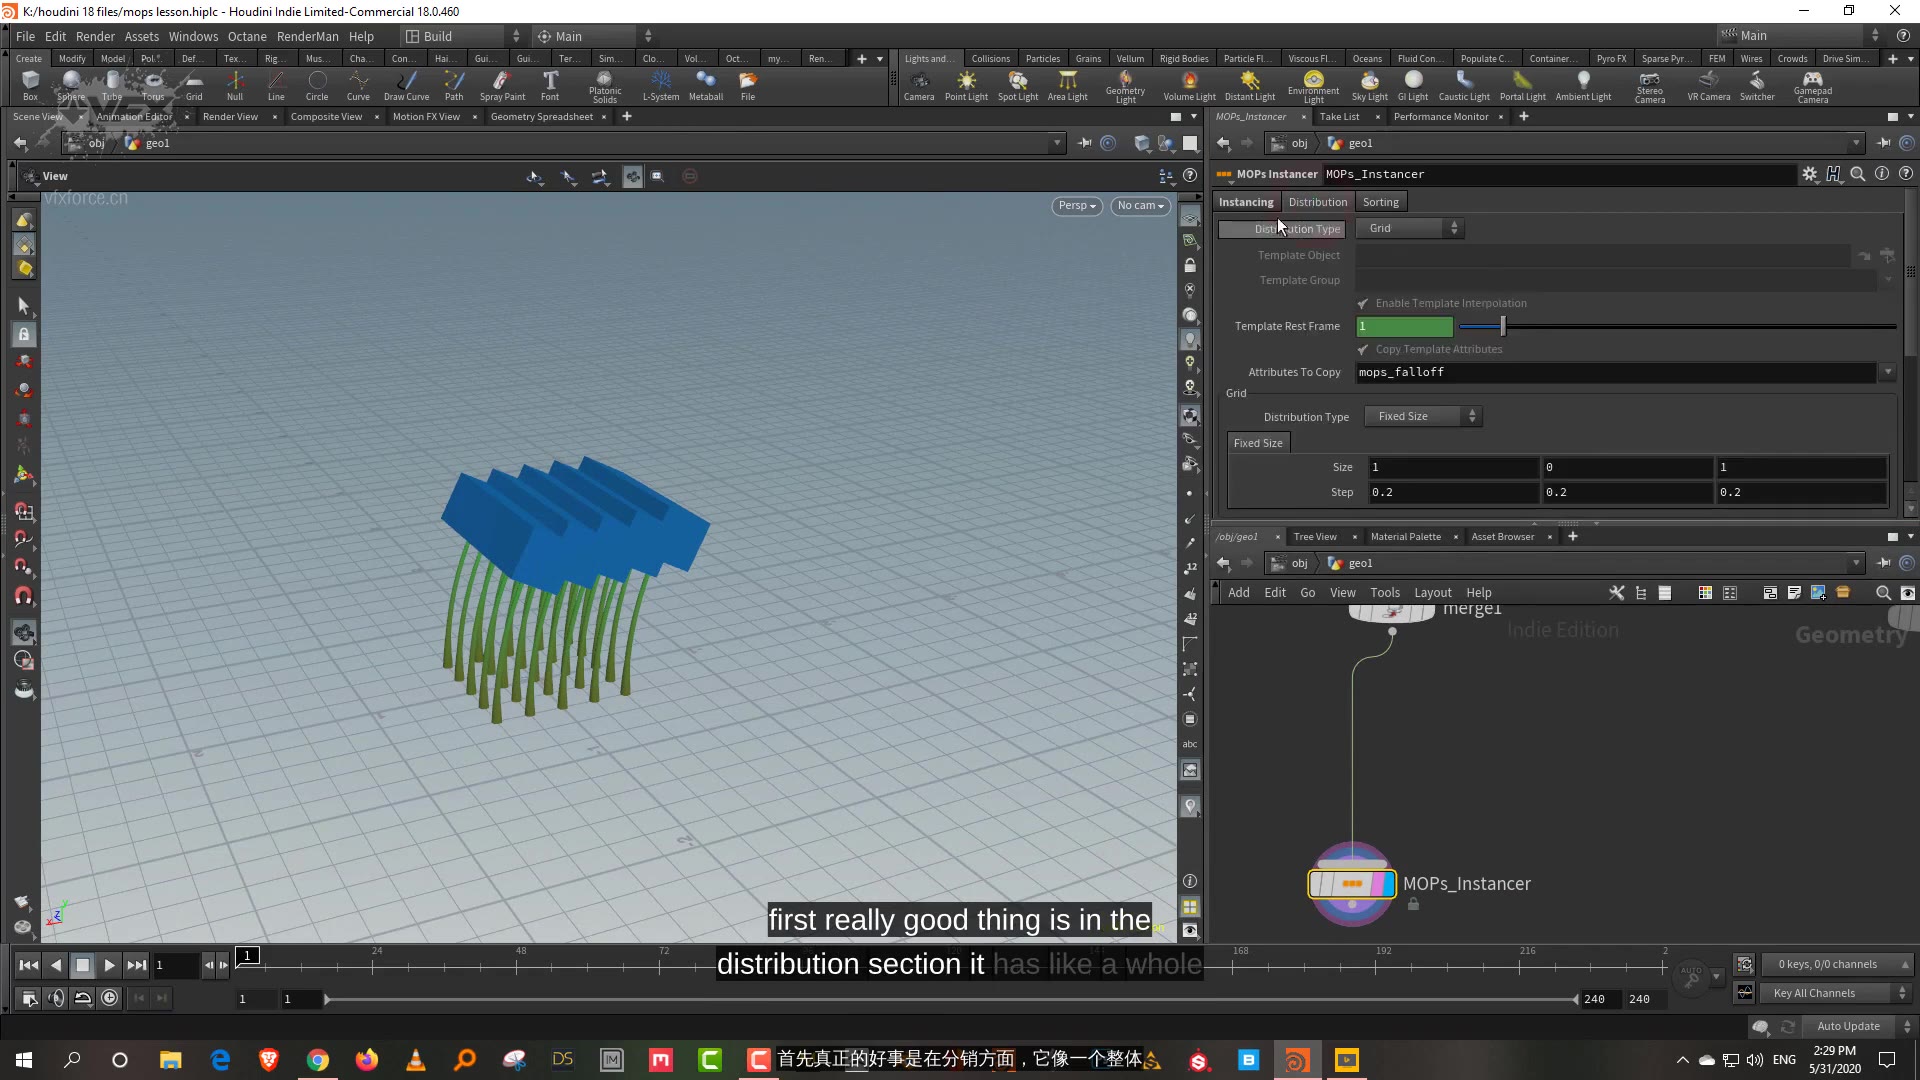Toggle Copy Template Attributes checkbox
This screenshot has width=1920, height=1080.
(x=1364, y=348)
